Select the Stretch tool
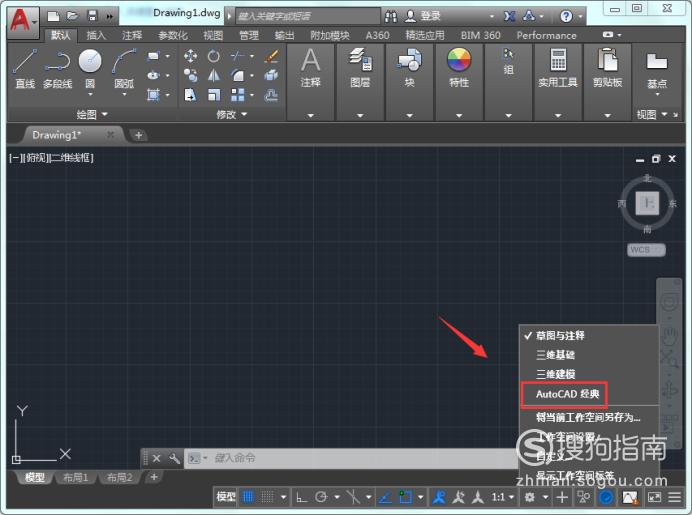 [x=190, y=94]
